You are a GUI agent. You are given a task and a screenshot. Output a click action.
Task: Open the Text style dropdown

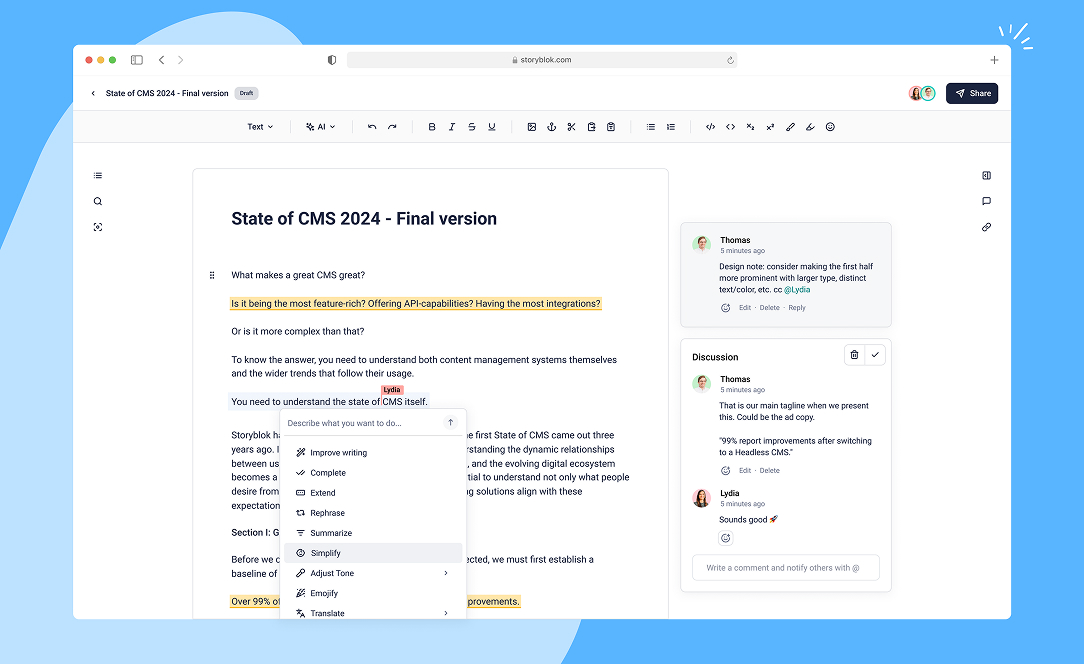pyautogui.click(x=260, y=127)
